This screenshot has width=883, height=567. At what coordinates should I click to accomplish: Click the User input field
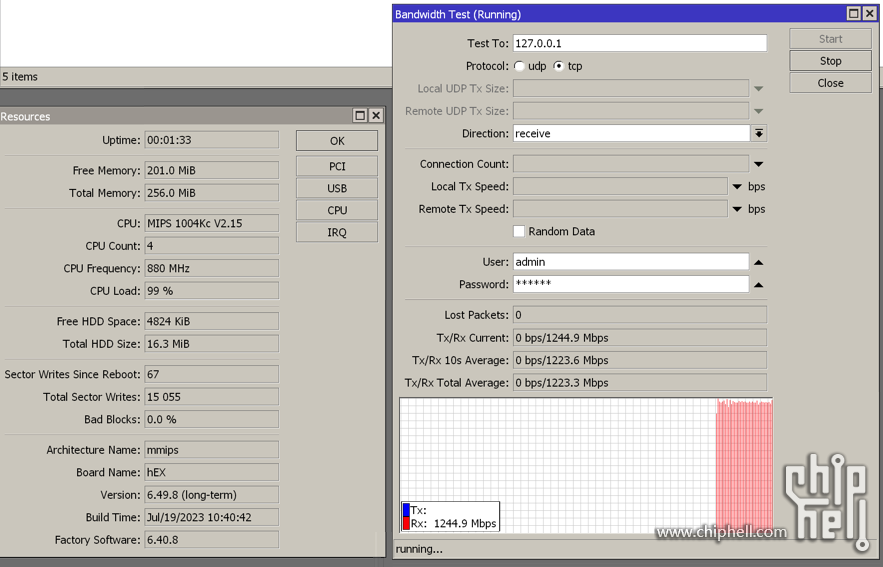(631, 262)
